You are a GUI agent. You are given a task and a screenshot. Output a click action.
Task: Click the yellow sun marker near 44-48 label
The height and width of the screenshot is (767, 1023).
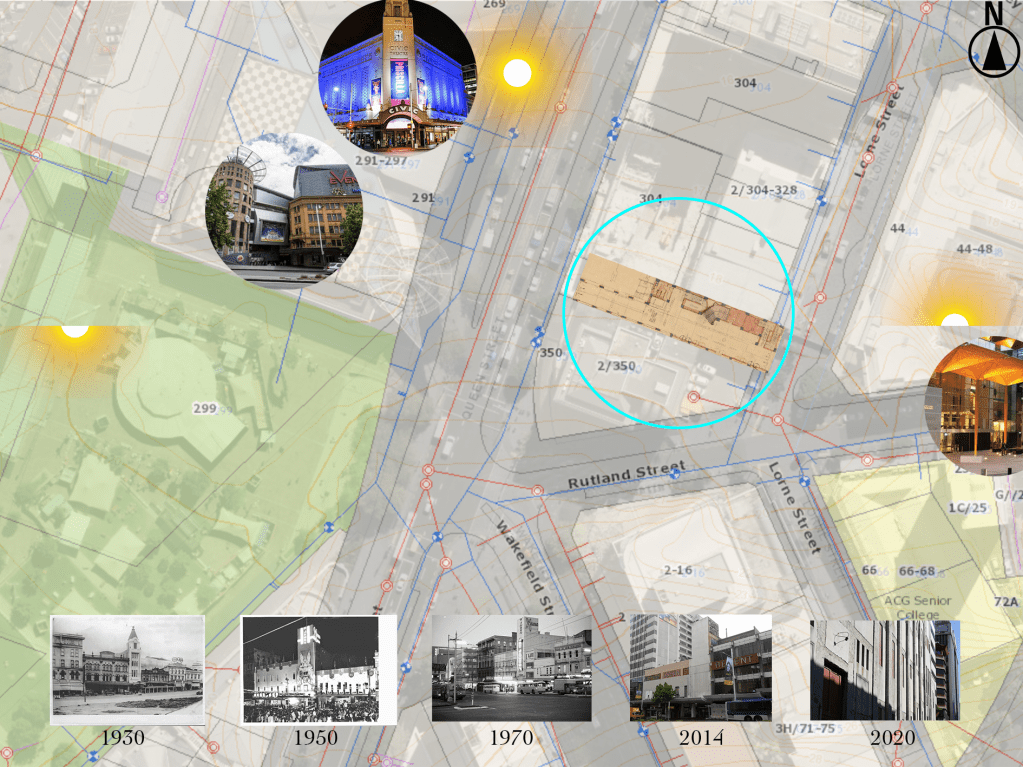[955, 320]
